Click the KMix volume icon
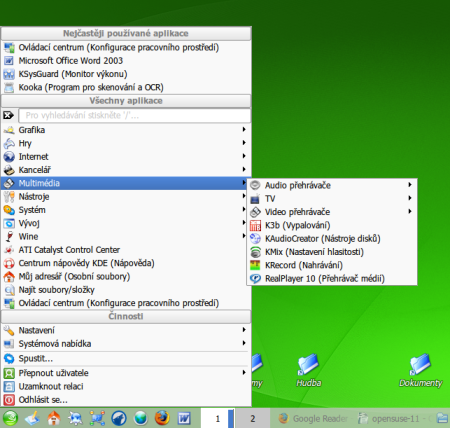This screenshot has width=450, height=428. pyautogui.click(x=255, y=252)
